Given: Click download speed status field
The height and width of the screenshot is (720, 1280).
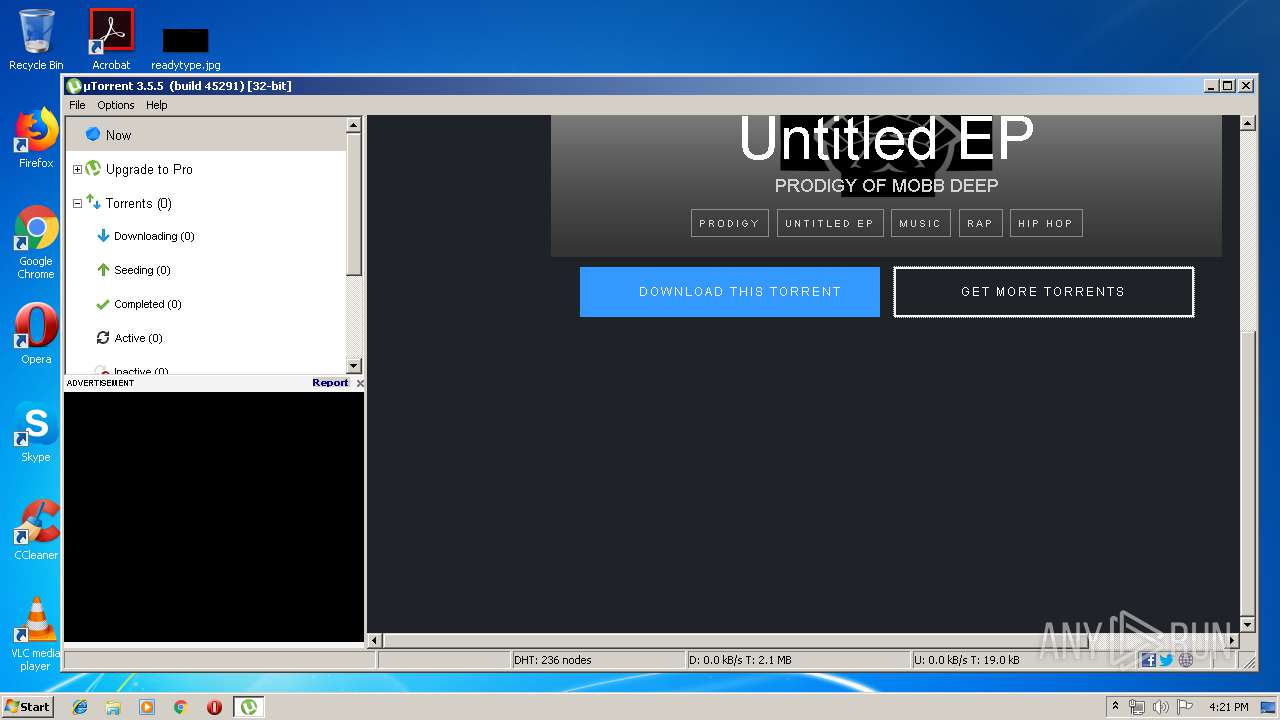Looking at the screenshot, I should tap(798, 660).
